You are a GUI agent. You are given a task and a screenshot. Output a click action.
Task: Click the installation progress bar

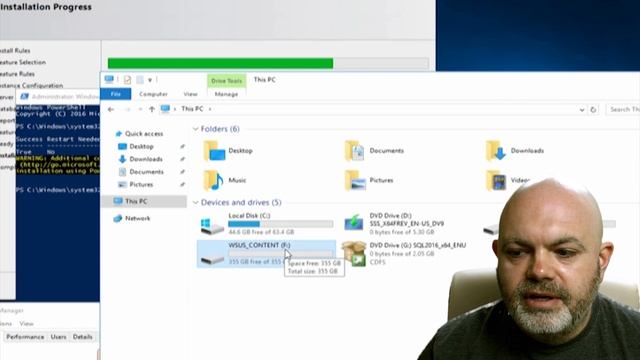click(x=268, y=63)
